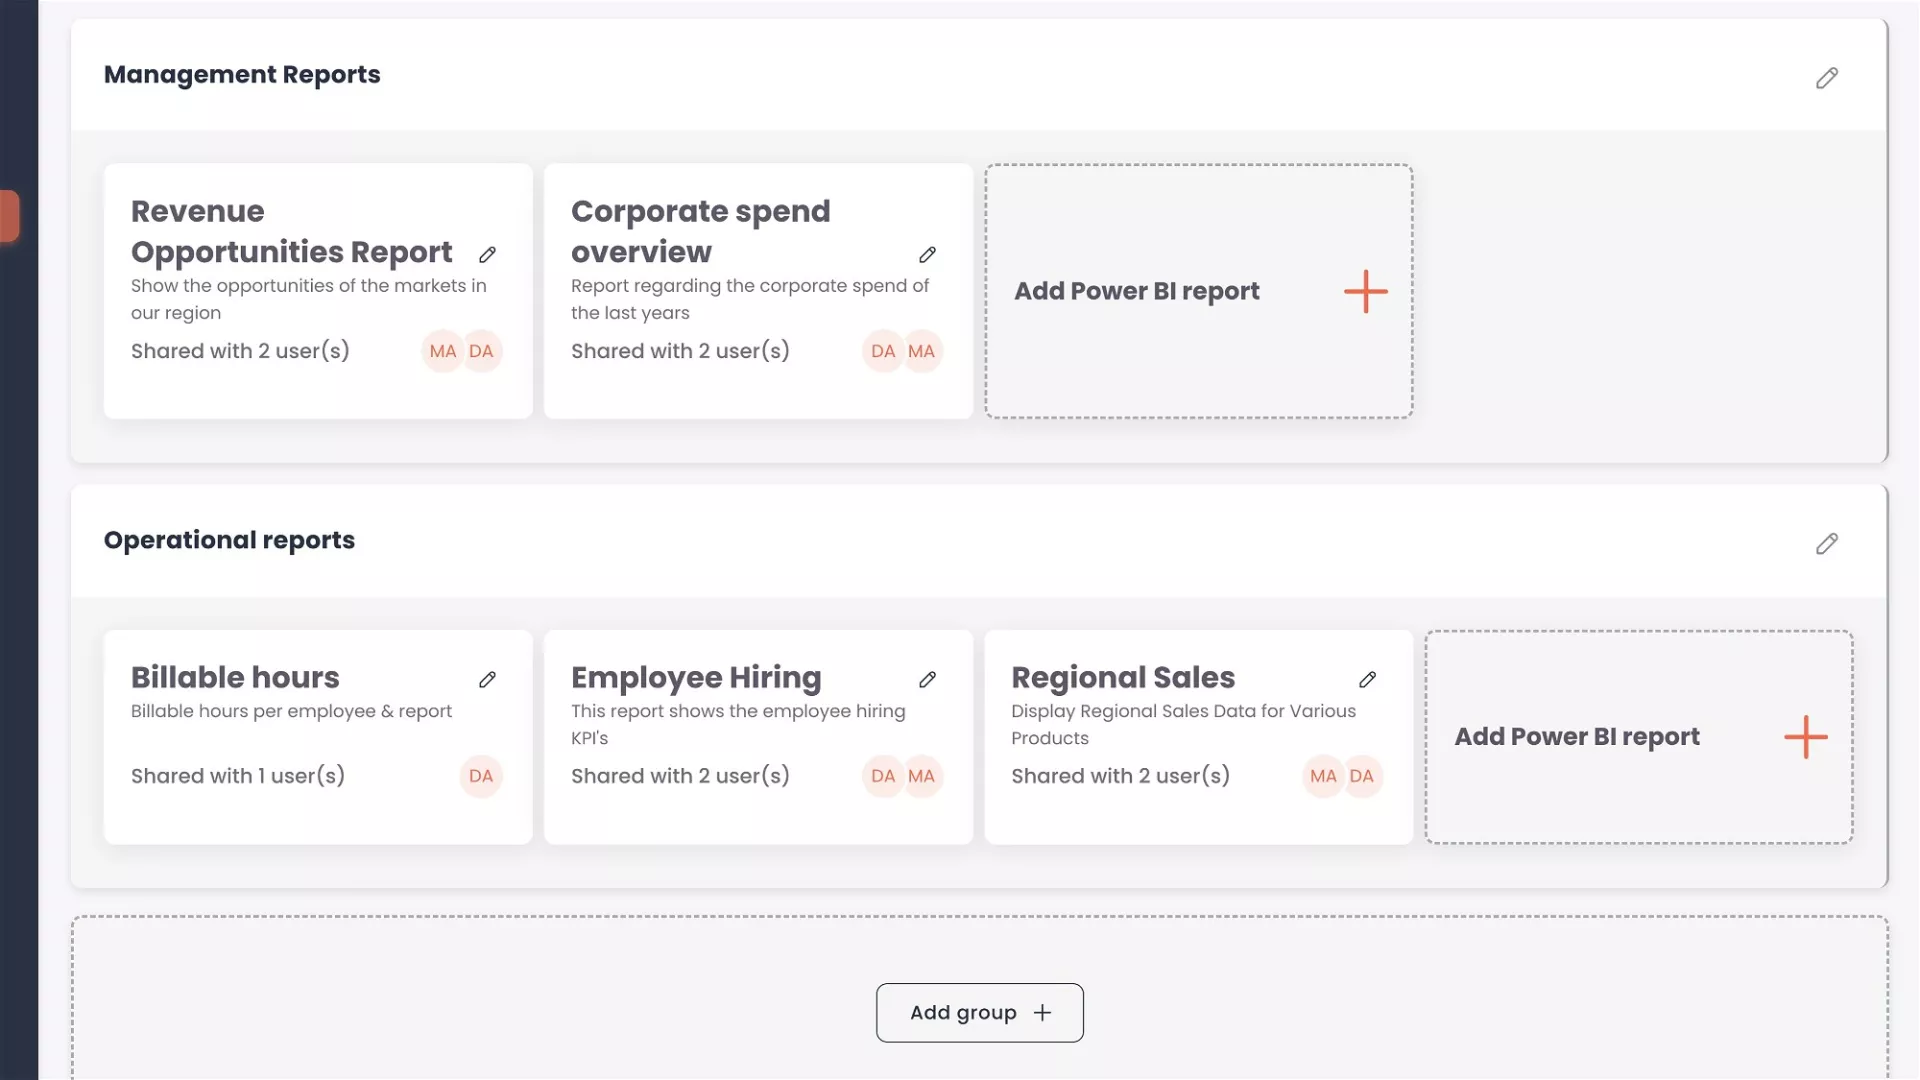
Task: Click Add Power BI report text in Management Reports
Action: (1136, 292)
